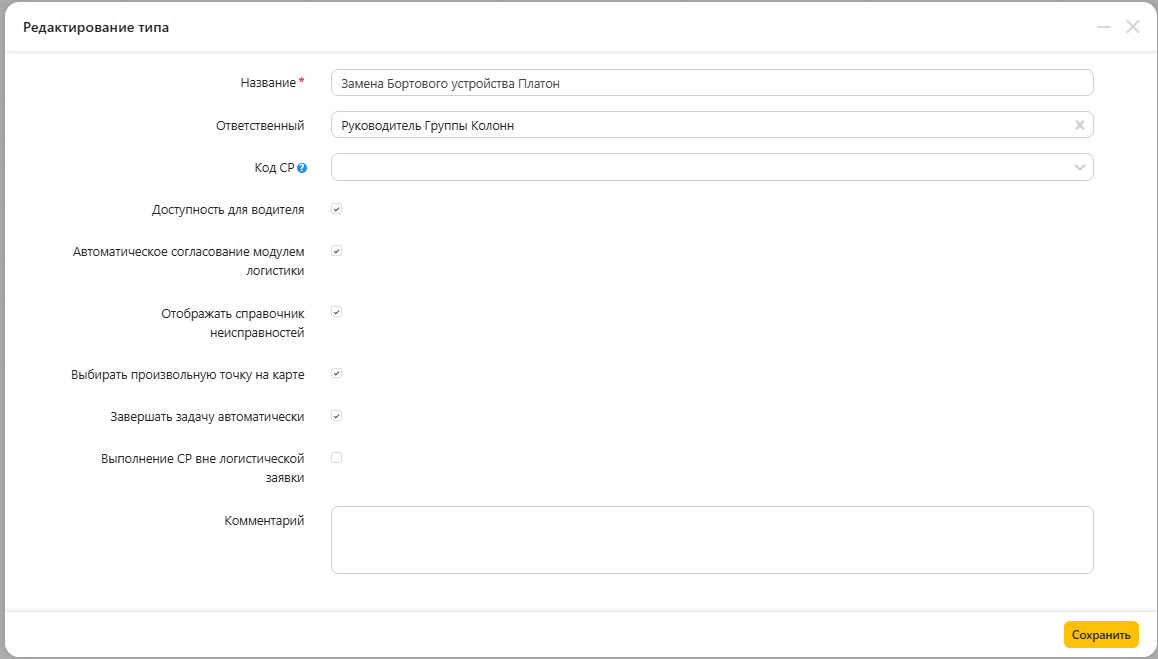Viewport: 1158px width, 659px height.
Task: Click the Название label
Action: [x=268, y=83]
